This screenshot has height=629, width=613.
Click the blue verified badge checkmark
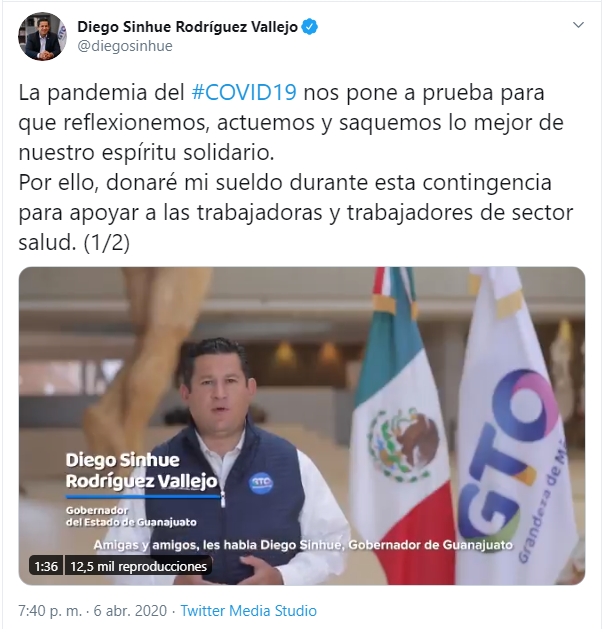[x=309, y=27]
